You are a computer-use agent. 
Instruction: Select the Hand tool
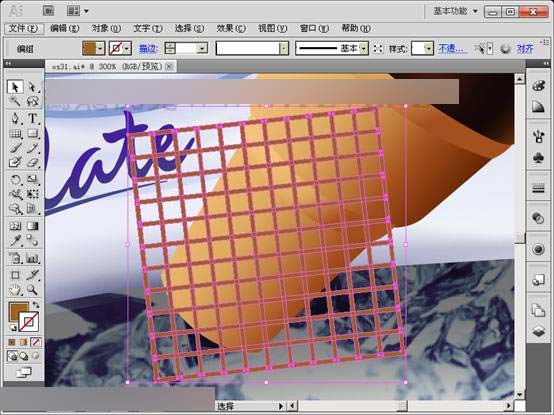[x=15, y=290]
